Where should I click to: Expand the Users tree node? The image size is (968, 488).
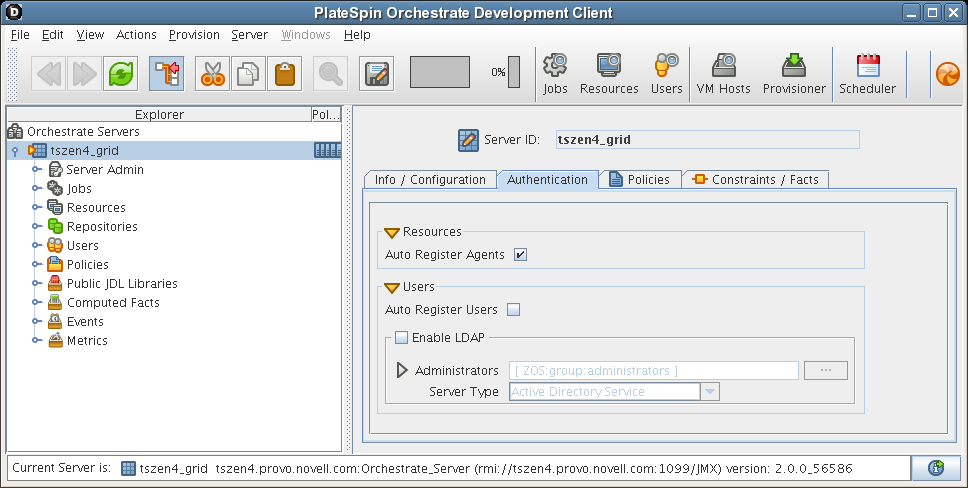click(x=37, y=245)
